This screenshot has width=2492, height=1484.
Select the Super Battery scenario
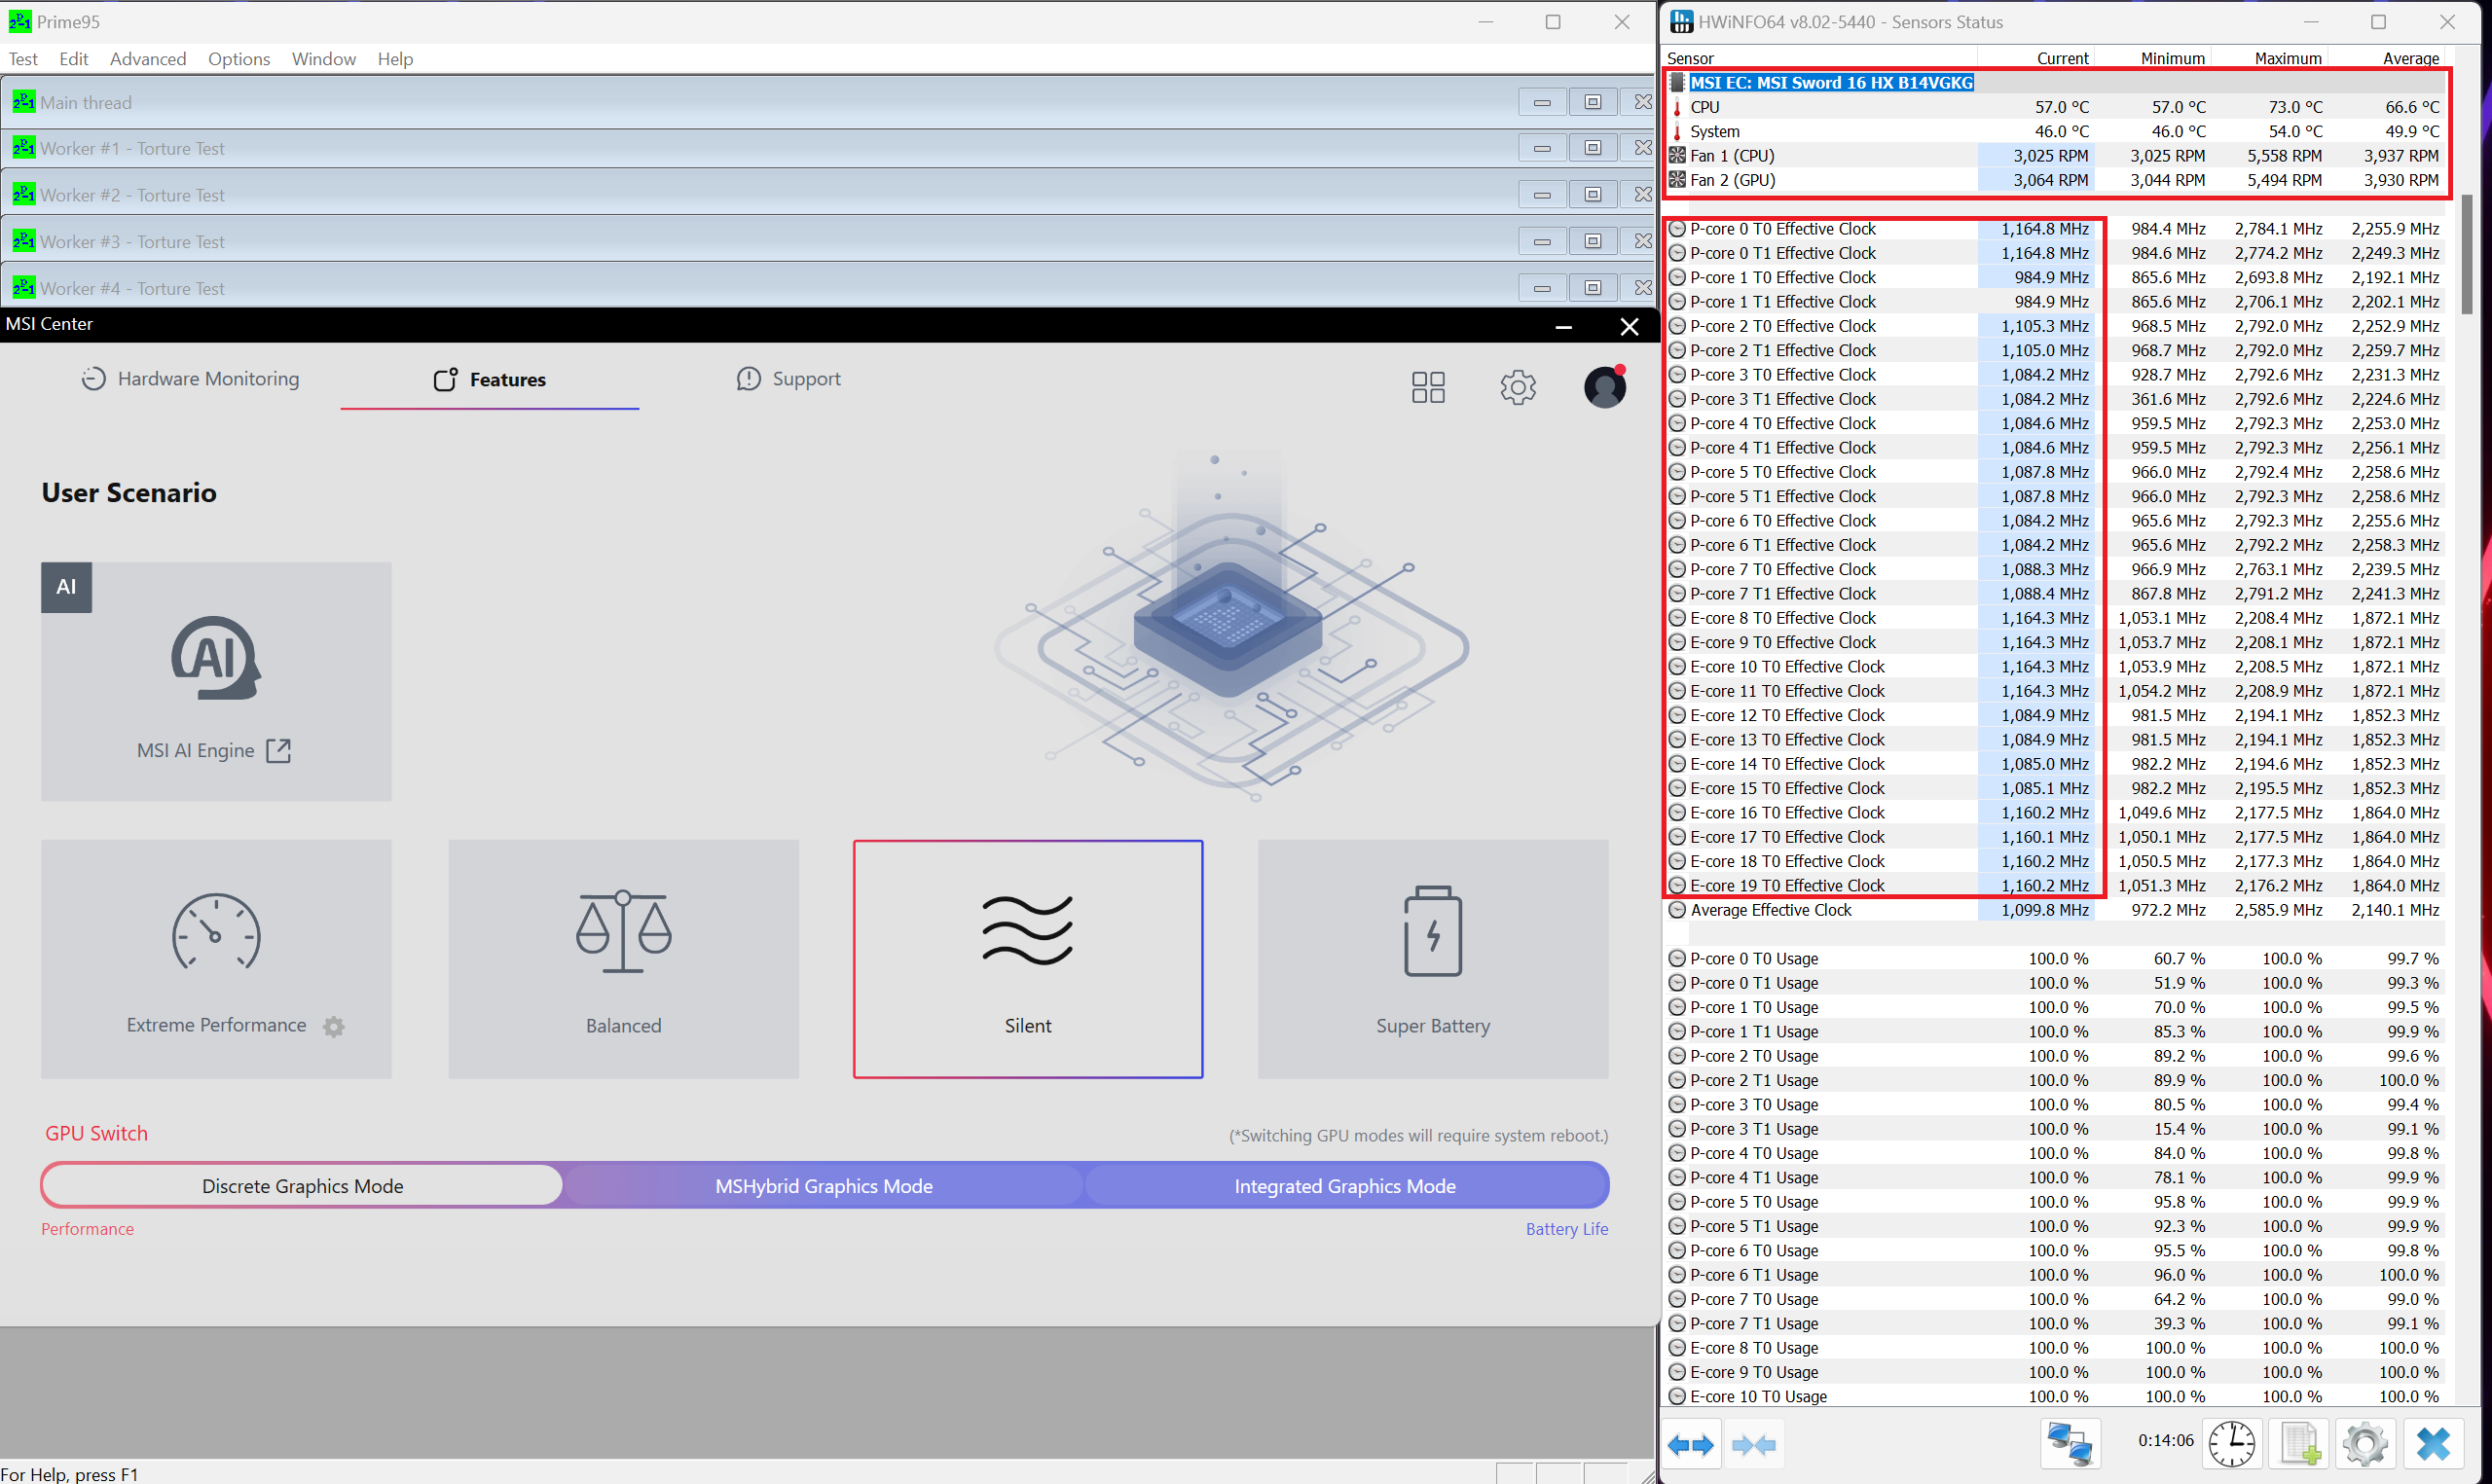click(x=1433, y=959)
